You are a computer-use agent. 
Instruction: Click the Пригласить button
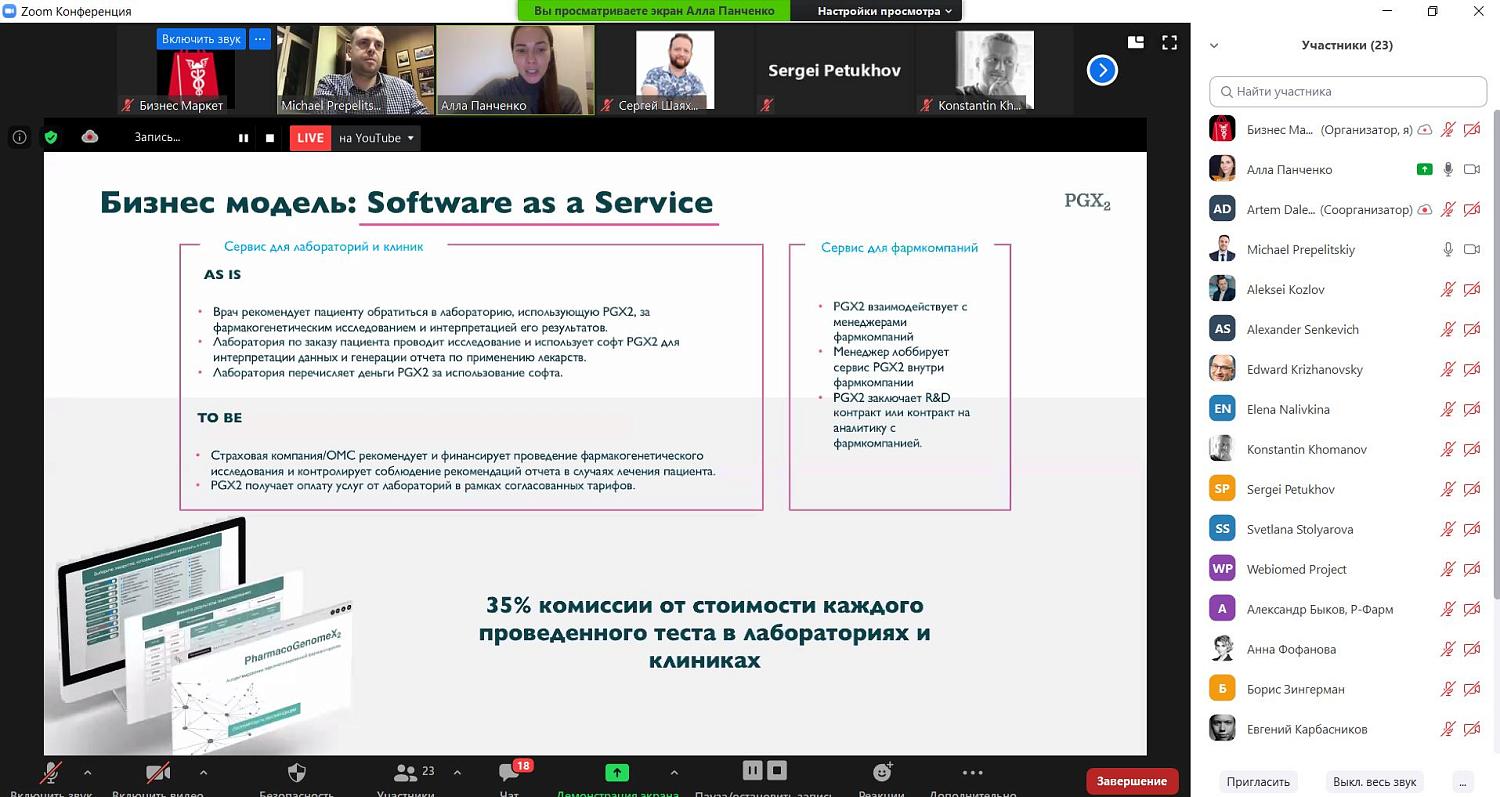click(x=1258, y=782)
